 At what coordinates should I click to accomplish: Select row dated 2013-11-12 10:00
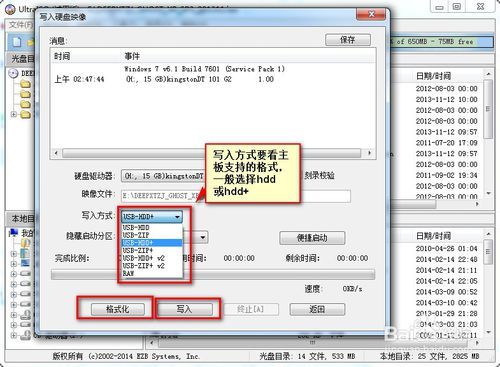[447, 99]
